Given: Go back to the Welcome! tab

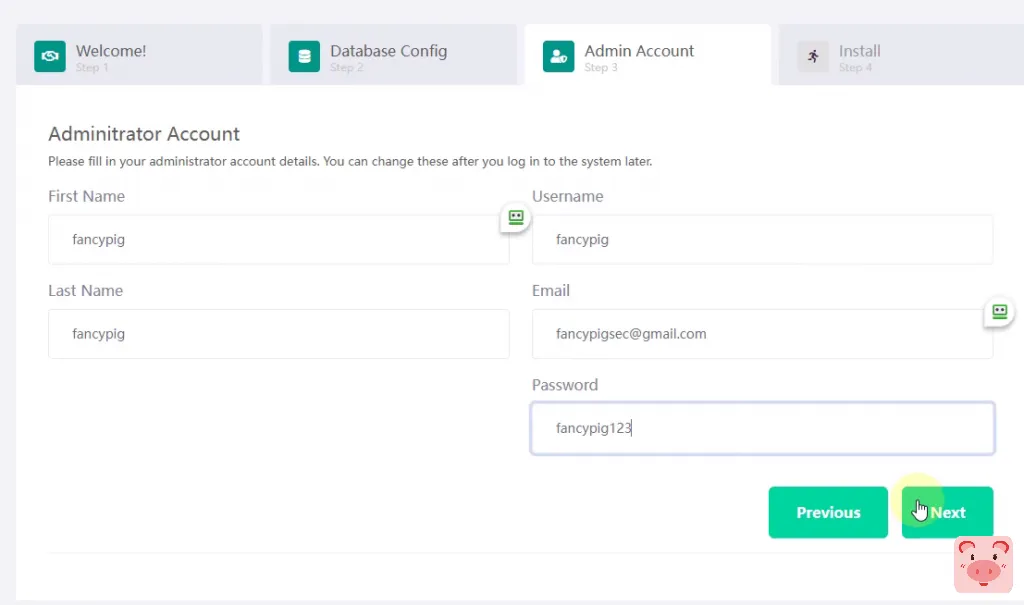Looking at the screenshot, I should [x=111, y=51].
